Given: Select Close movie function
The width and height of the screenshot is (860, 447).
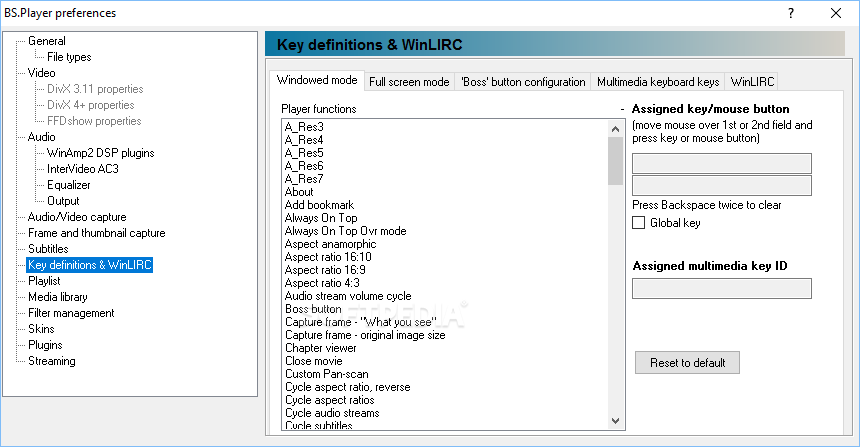Looking at the screenshot, I should tap(314, 361).
